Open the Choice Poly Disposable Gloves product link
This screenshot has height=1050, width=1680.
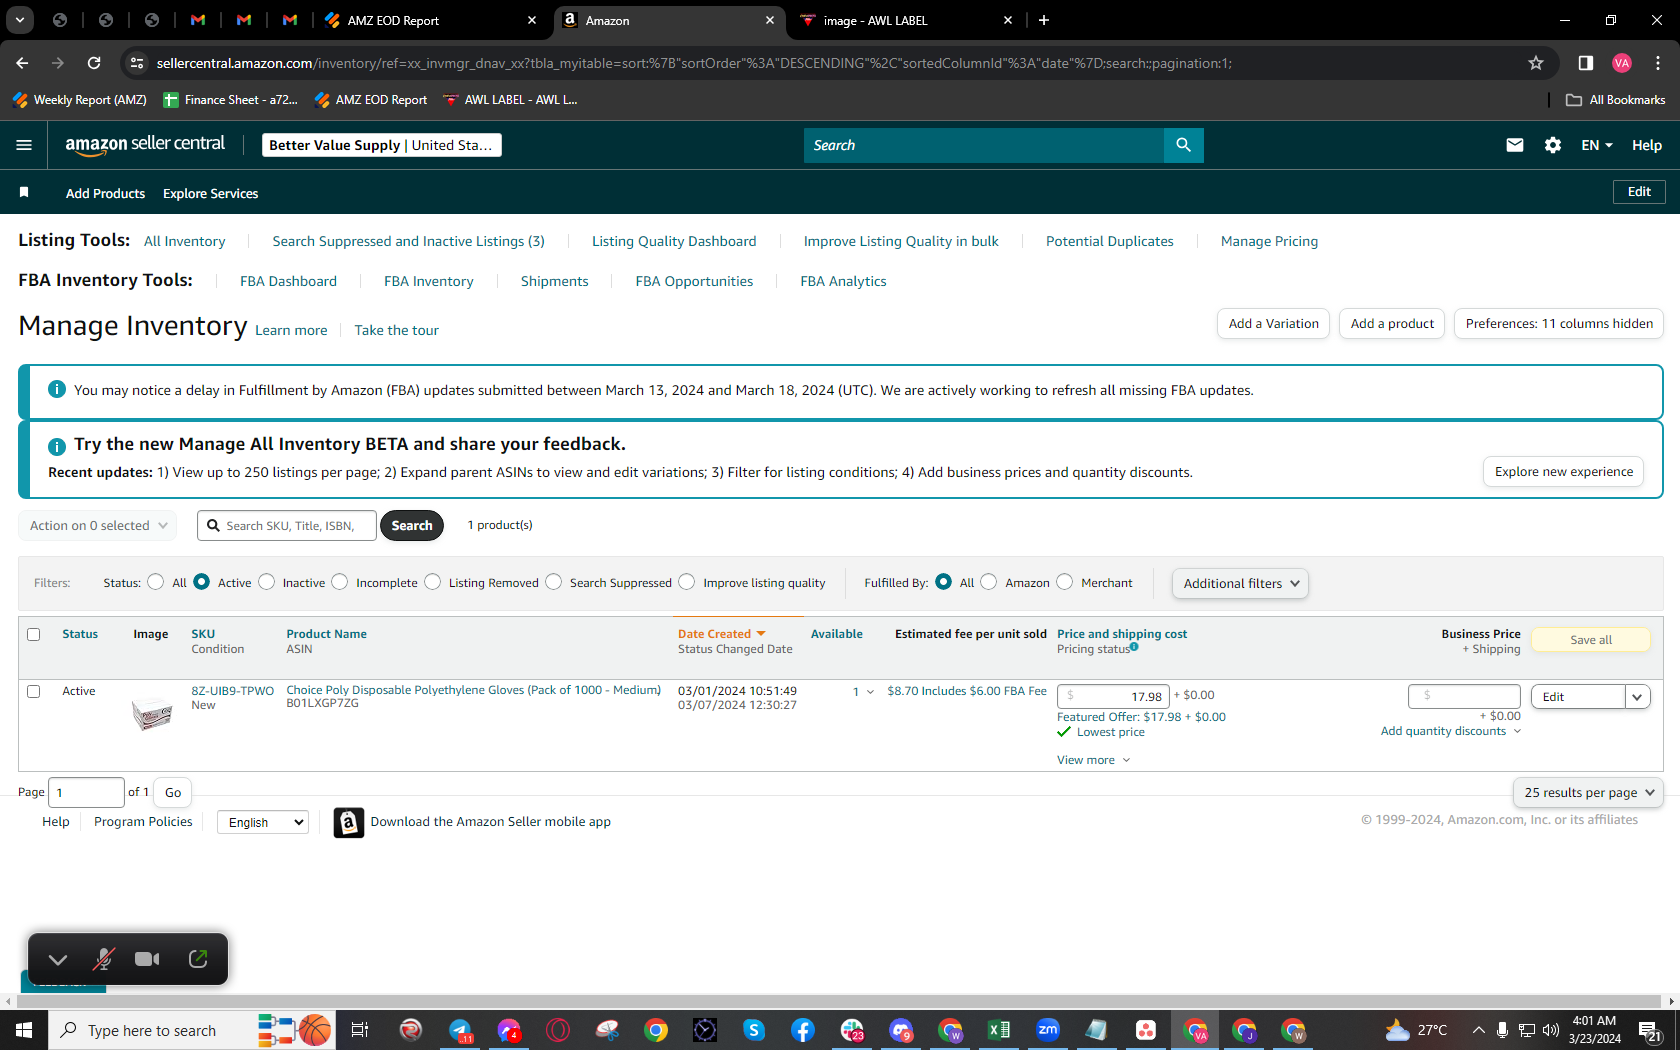[x=474, y=690]
